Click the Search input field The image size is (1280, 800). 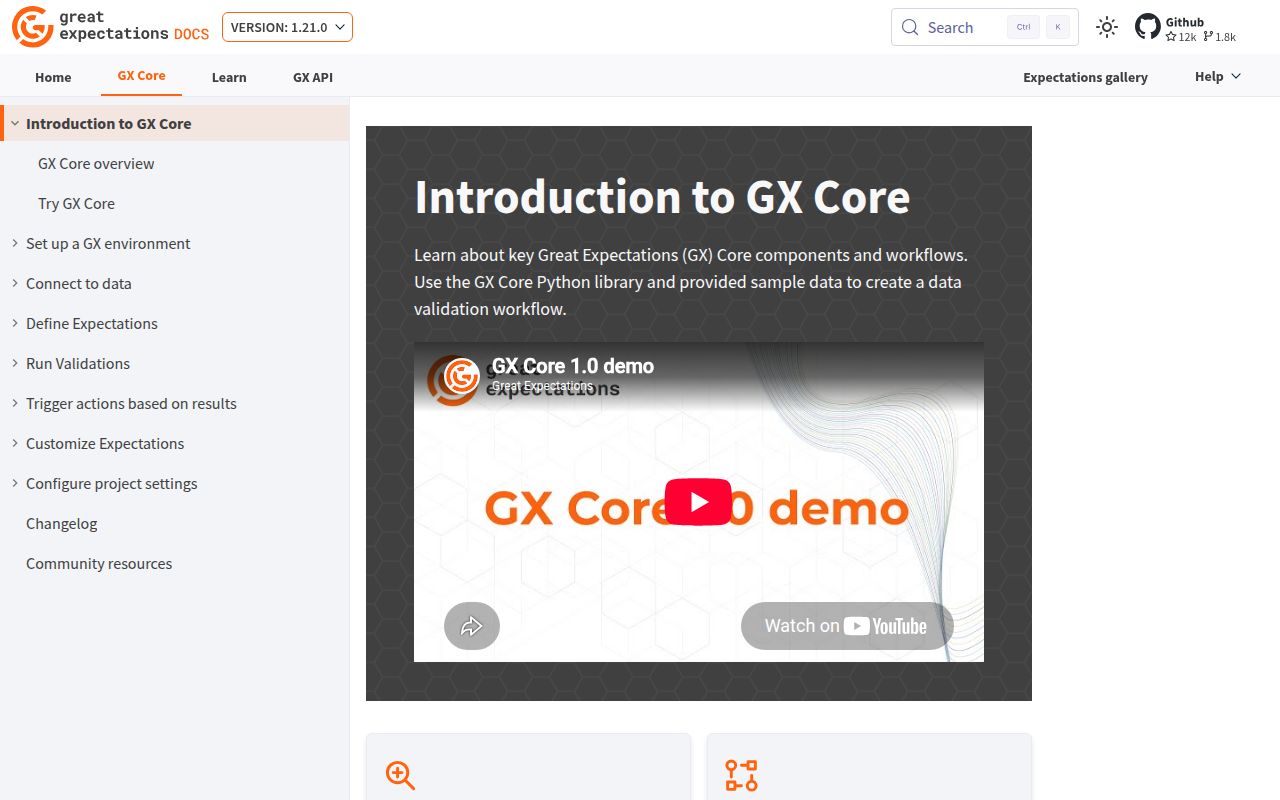click(x=984, y=27)
